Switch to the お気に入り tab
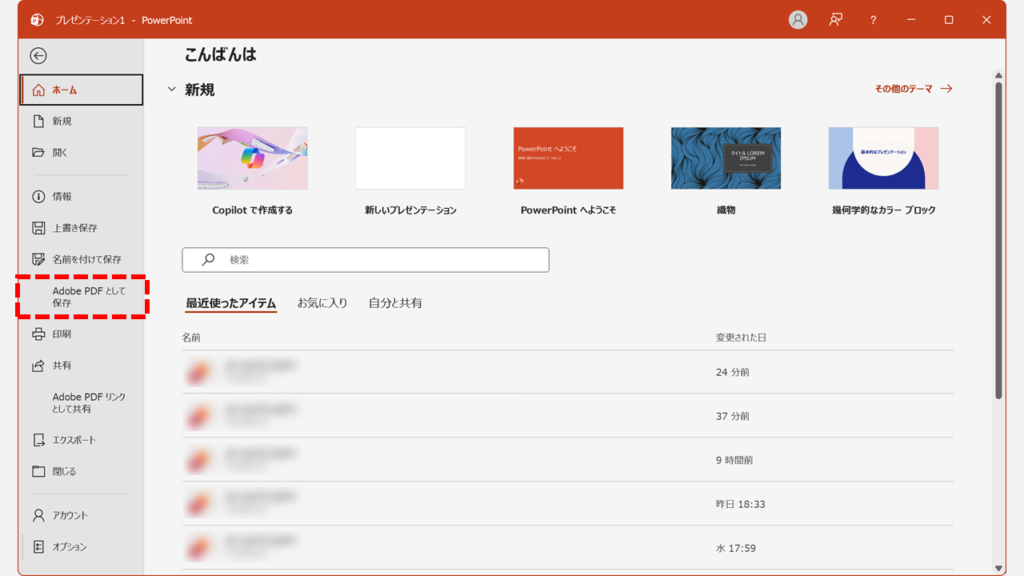Viewport: 1024px width, 576px height. coord(324,301)
